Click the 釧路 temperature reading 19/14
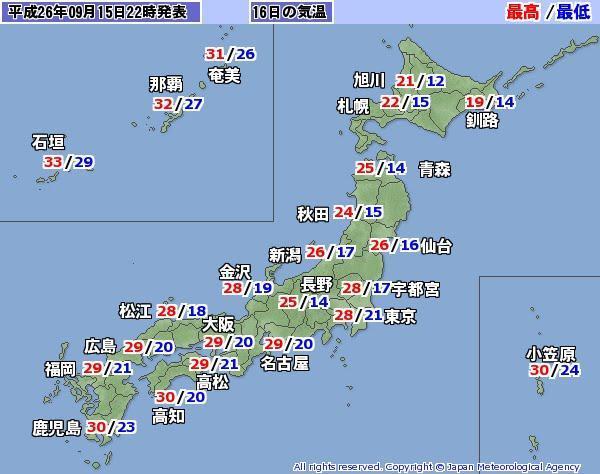 click(491, 102)
